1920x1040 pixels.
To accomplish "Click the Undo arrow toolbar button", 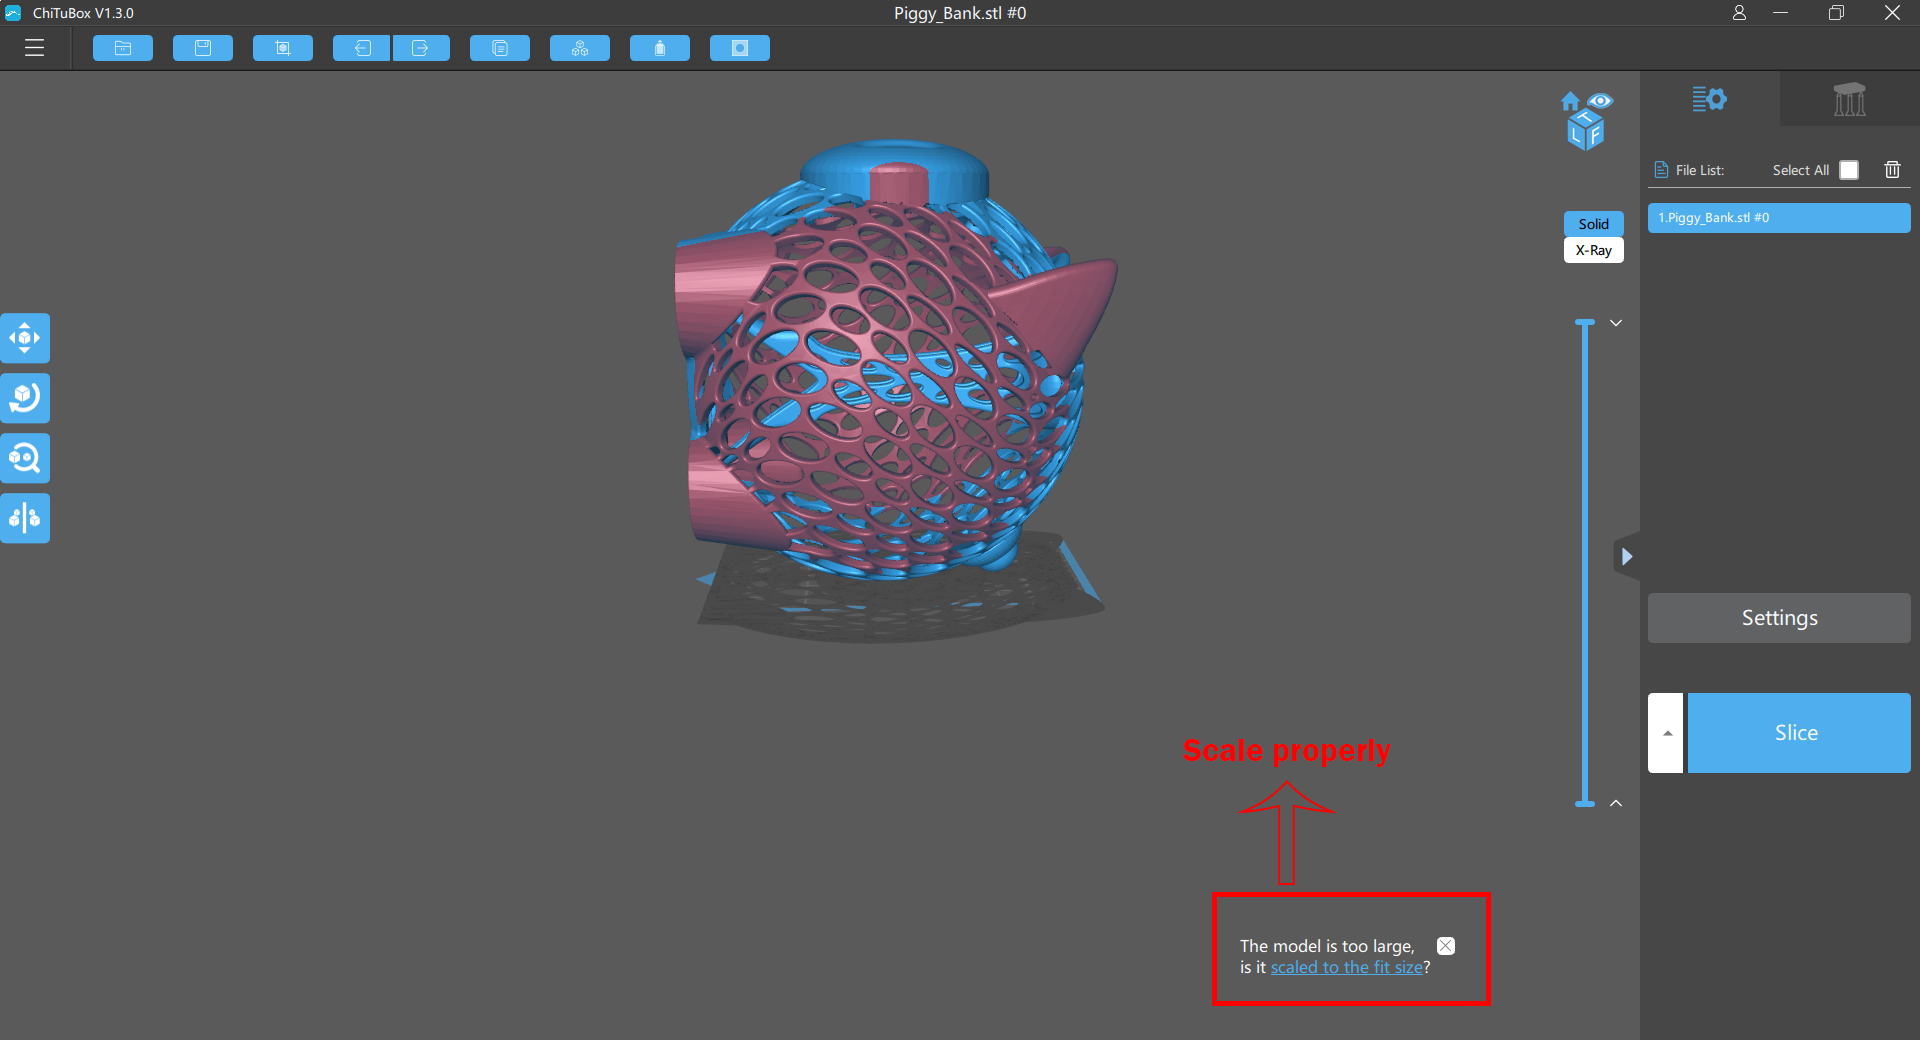I will [x=361, y=48].
